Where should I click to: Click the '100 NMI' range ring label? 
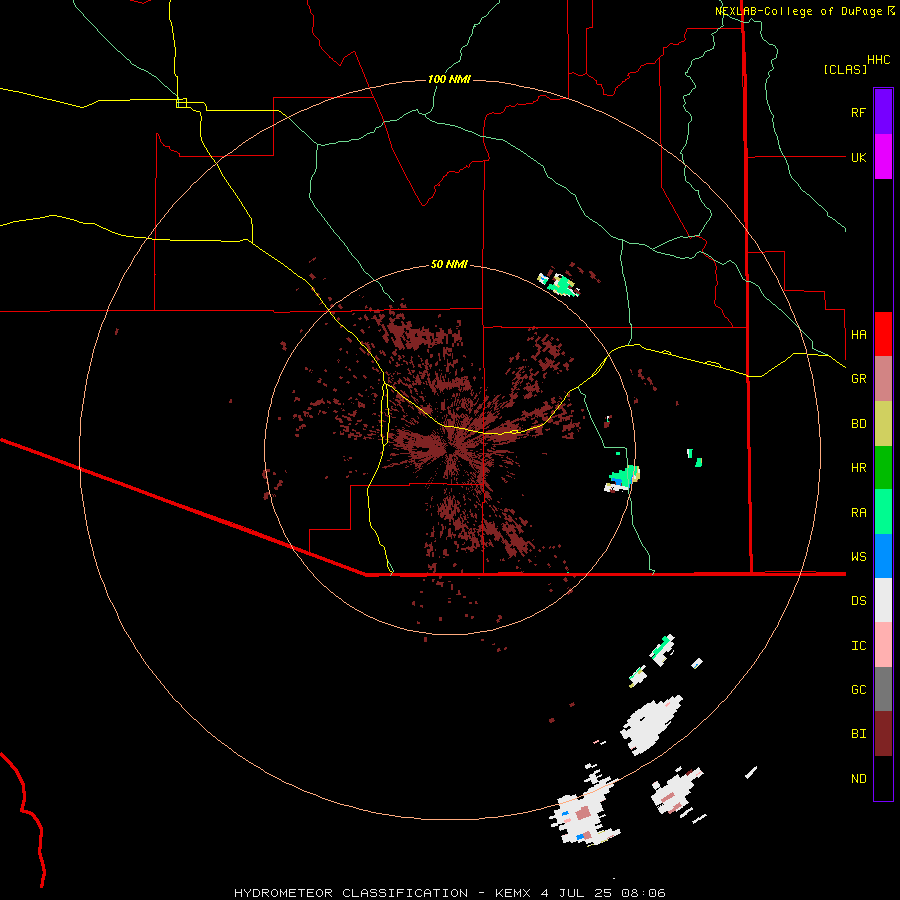tap(449, 79)
